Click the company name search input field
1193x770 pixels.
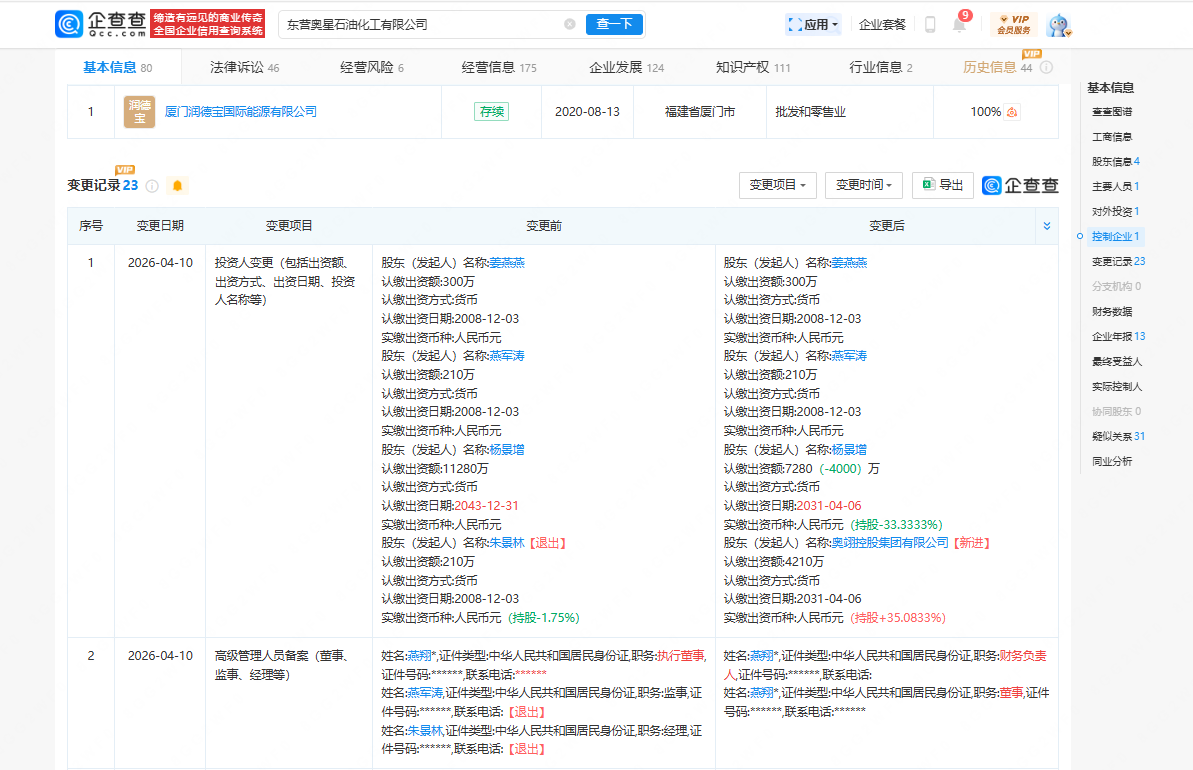pos(420,24)
